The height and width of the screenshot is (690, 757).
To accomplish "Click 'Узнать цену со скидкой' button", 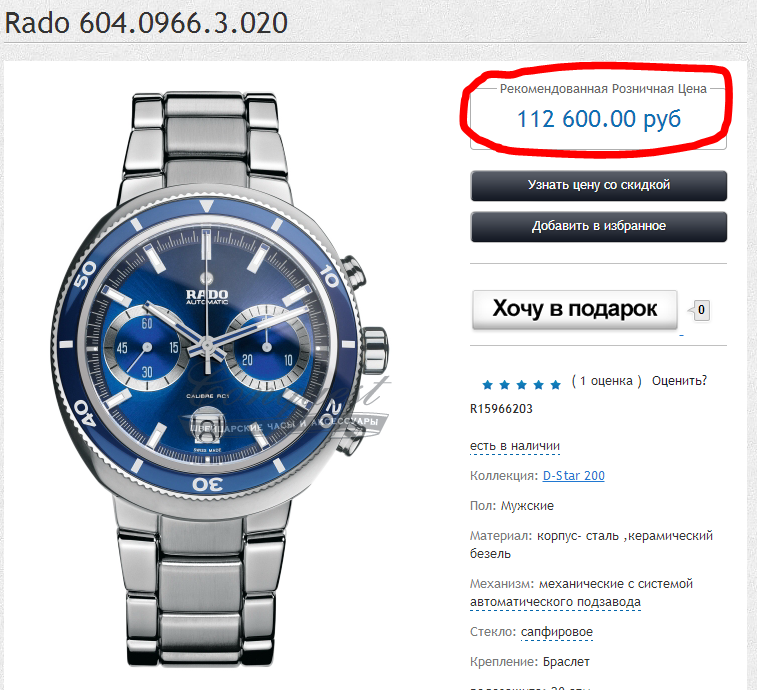I will pos(599,185).
